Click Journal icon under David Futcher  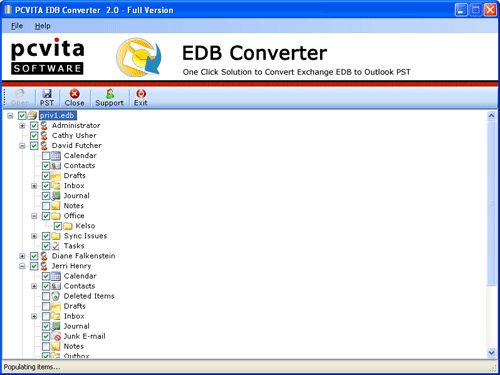56,196
